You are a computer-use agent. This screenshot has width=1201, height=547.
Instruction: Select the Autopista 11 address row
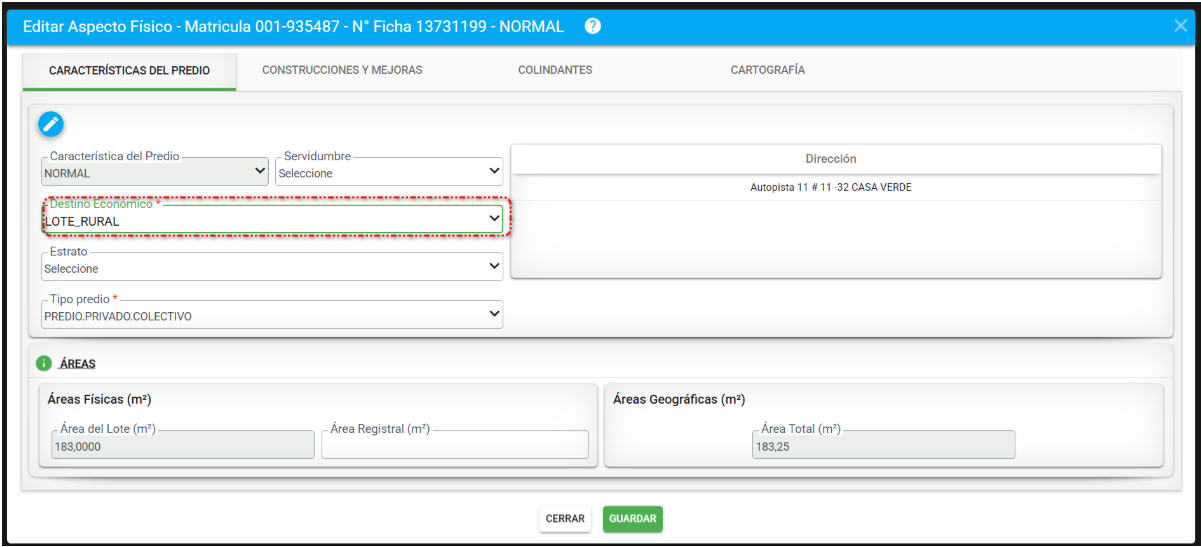pos(836,187)
